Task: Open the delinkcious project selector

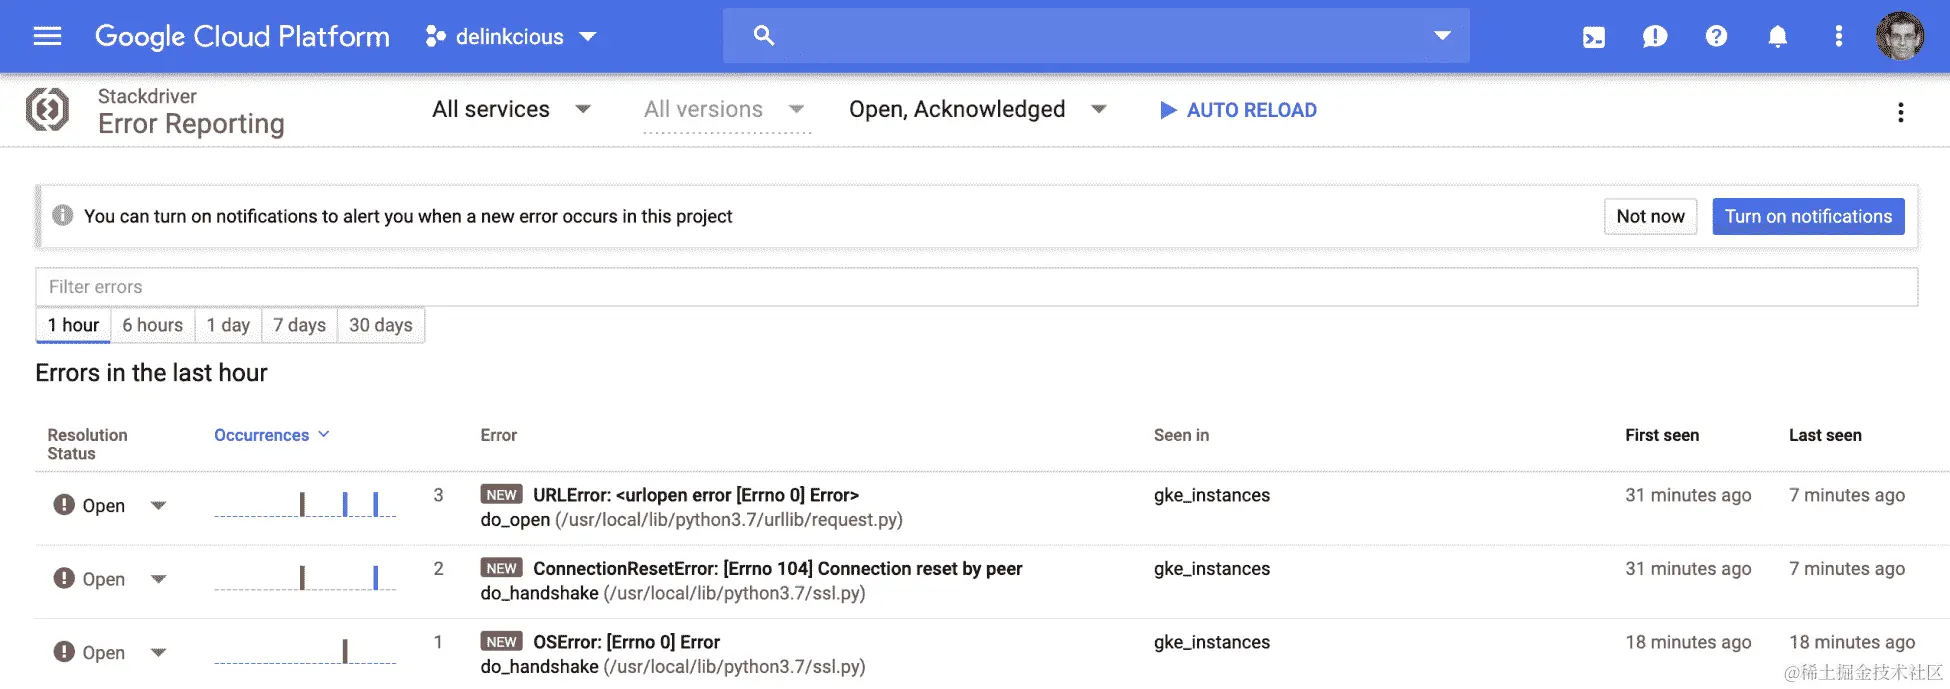Action: [x=511, y=36]
